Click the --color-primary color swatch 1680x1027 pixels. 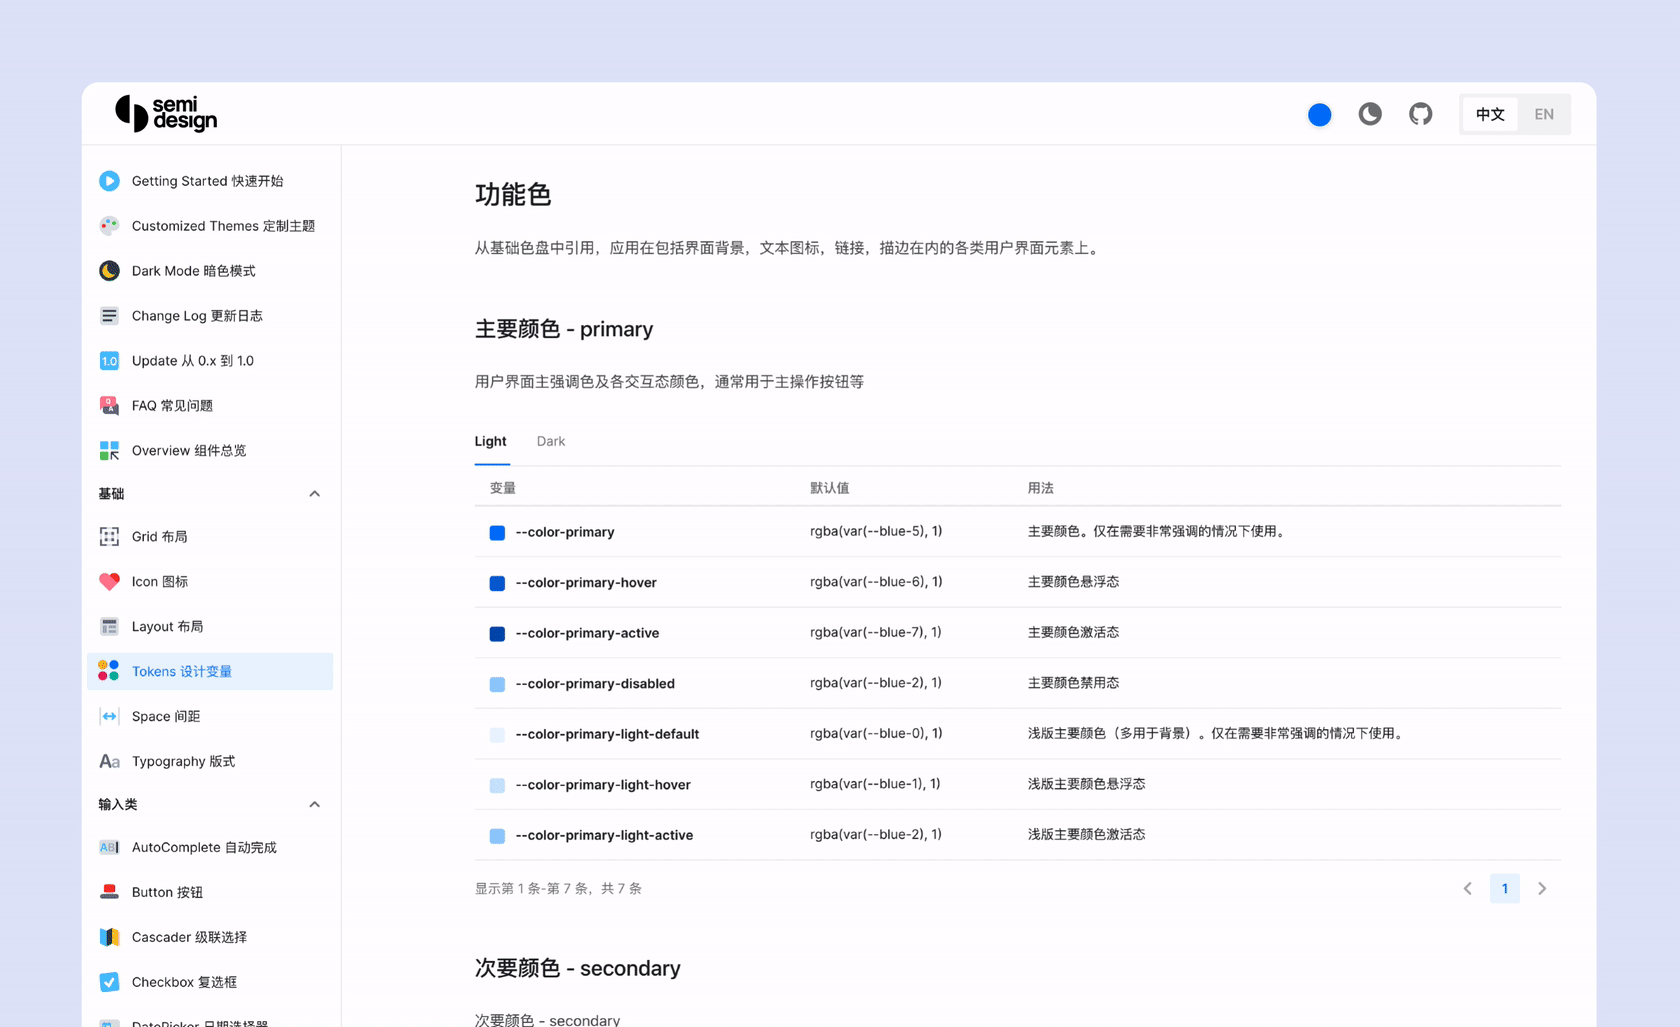click(497, 533)
